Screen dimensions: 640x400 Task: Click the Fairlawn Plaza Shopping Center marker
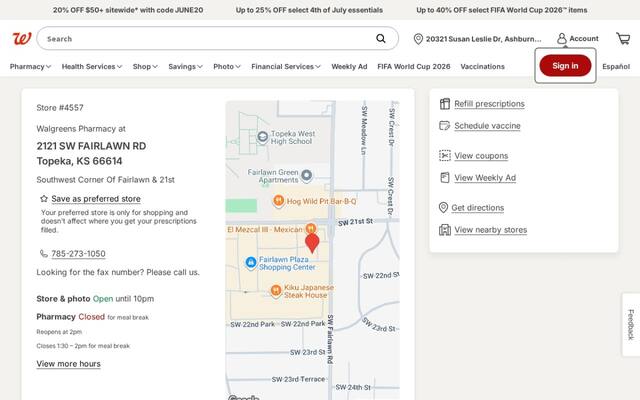[x=251, y=262]
